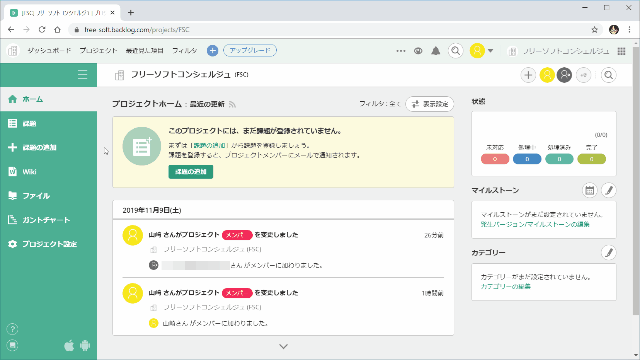
Task: Click yellow member avatar in project header
Action: click(x=547, y=75)
